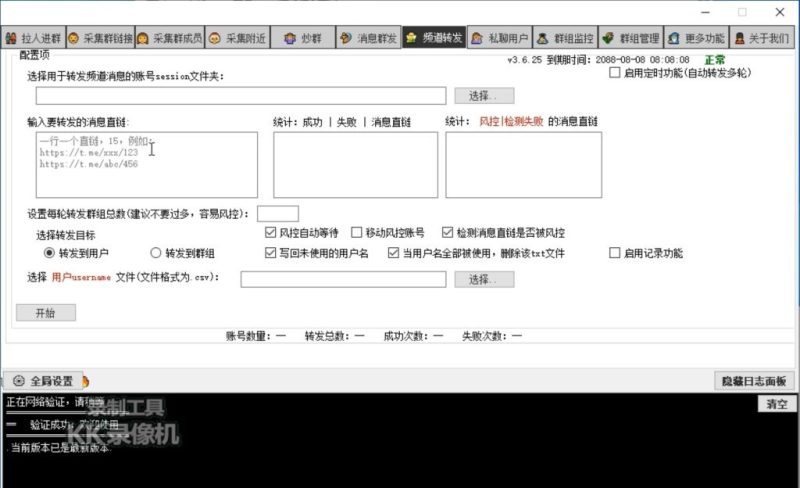The width and height of the screenshot is (800, 488).
Task: Click log line 当前版本已是最新版本
Action: click(x=59, y=448)
